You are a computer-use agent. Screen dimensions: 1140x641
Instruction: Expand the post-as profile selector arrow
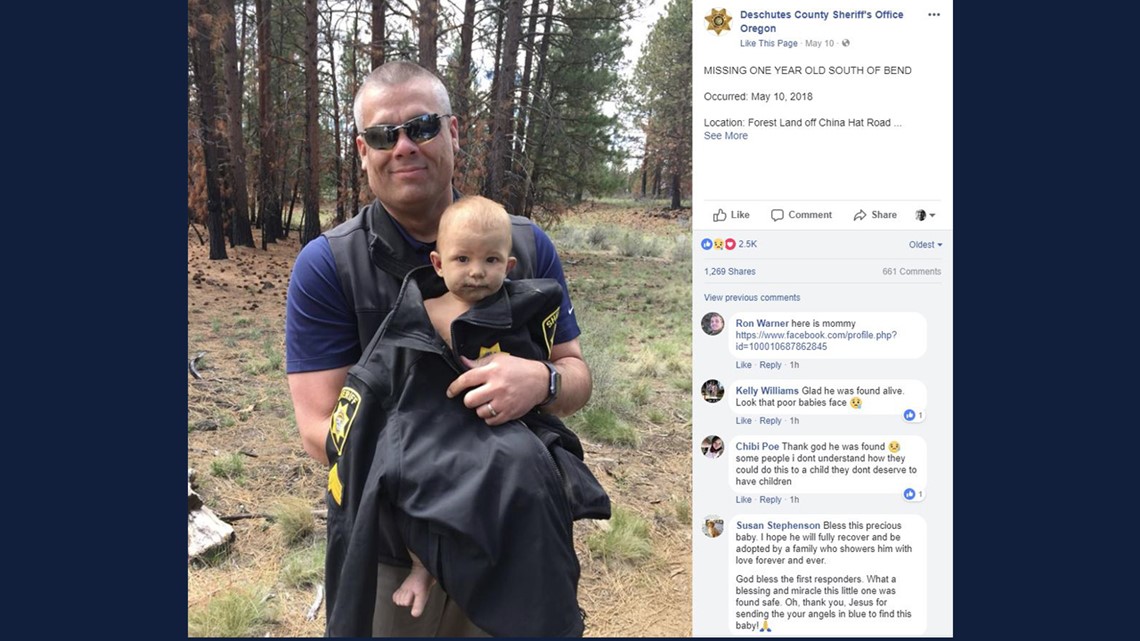coord(926,215)
